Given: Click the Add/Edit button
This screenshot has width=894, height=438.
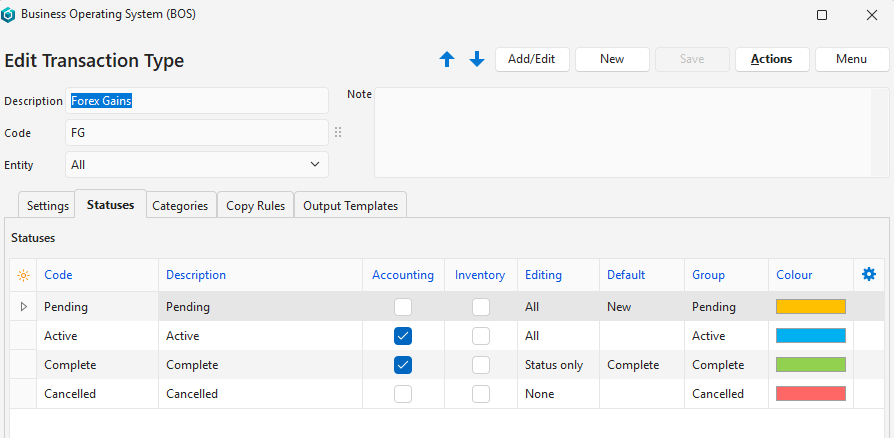Looking at the screenshot, I should coord(531,59).
